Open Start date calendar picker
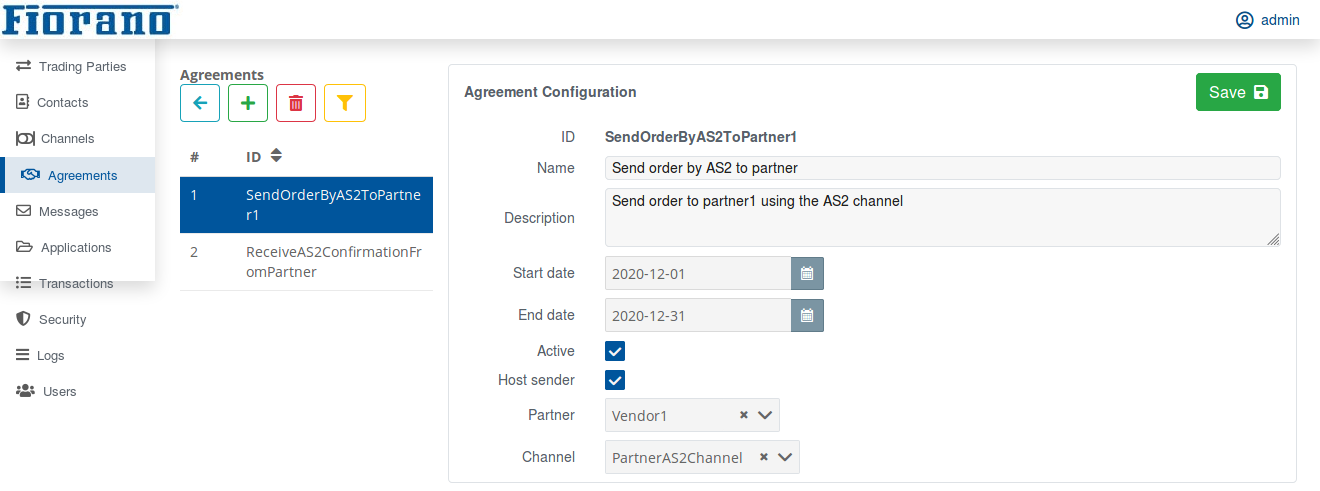 point(807,273)
